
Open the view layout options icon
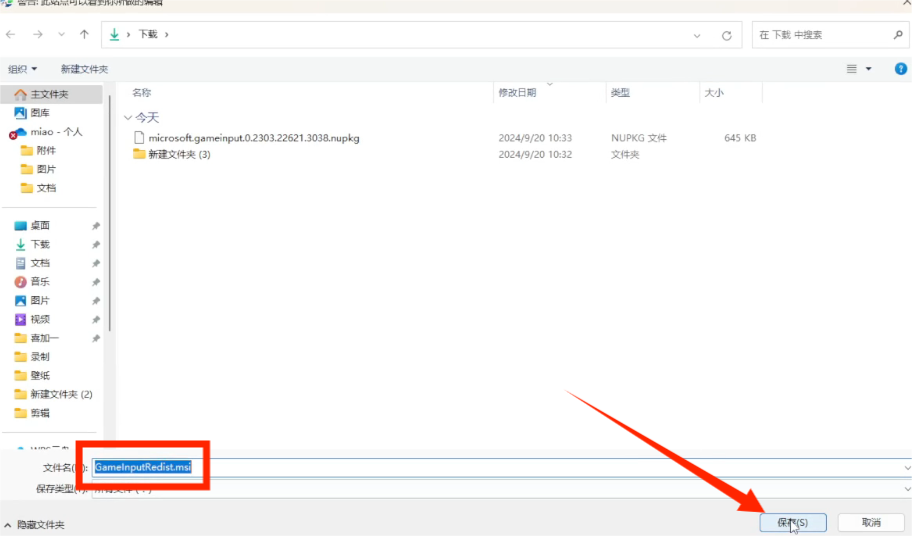pos(852,69)
